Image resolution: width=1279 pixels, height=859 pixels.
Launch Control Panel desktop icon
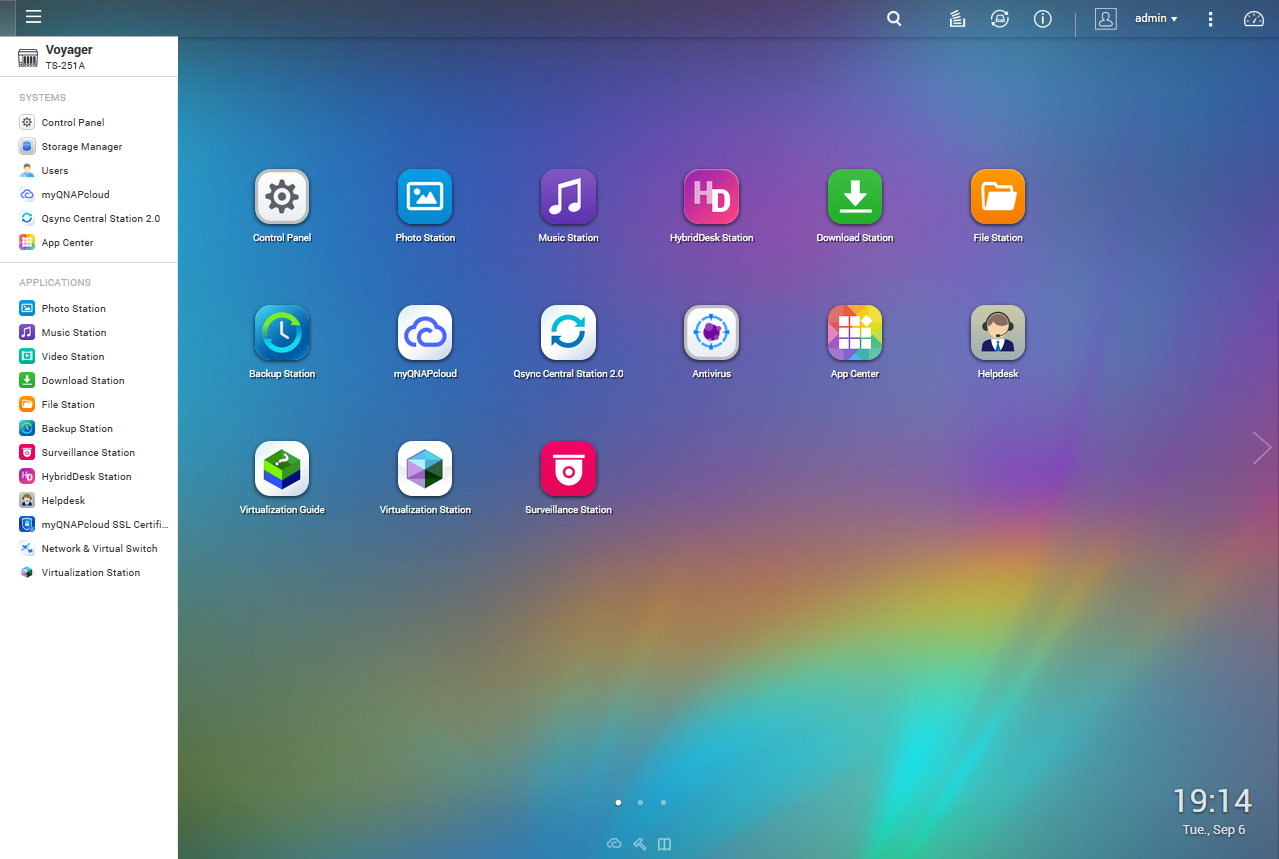282,196
